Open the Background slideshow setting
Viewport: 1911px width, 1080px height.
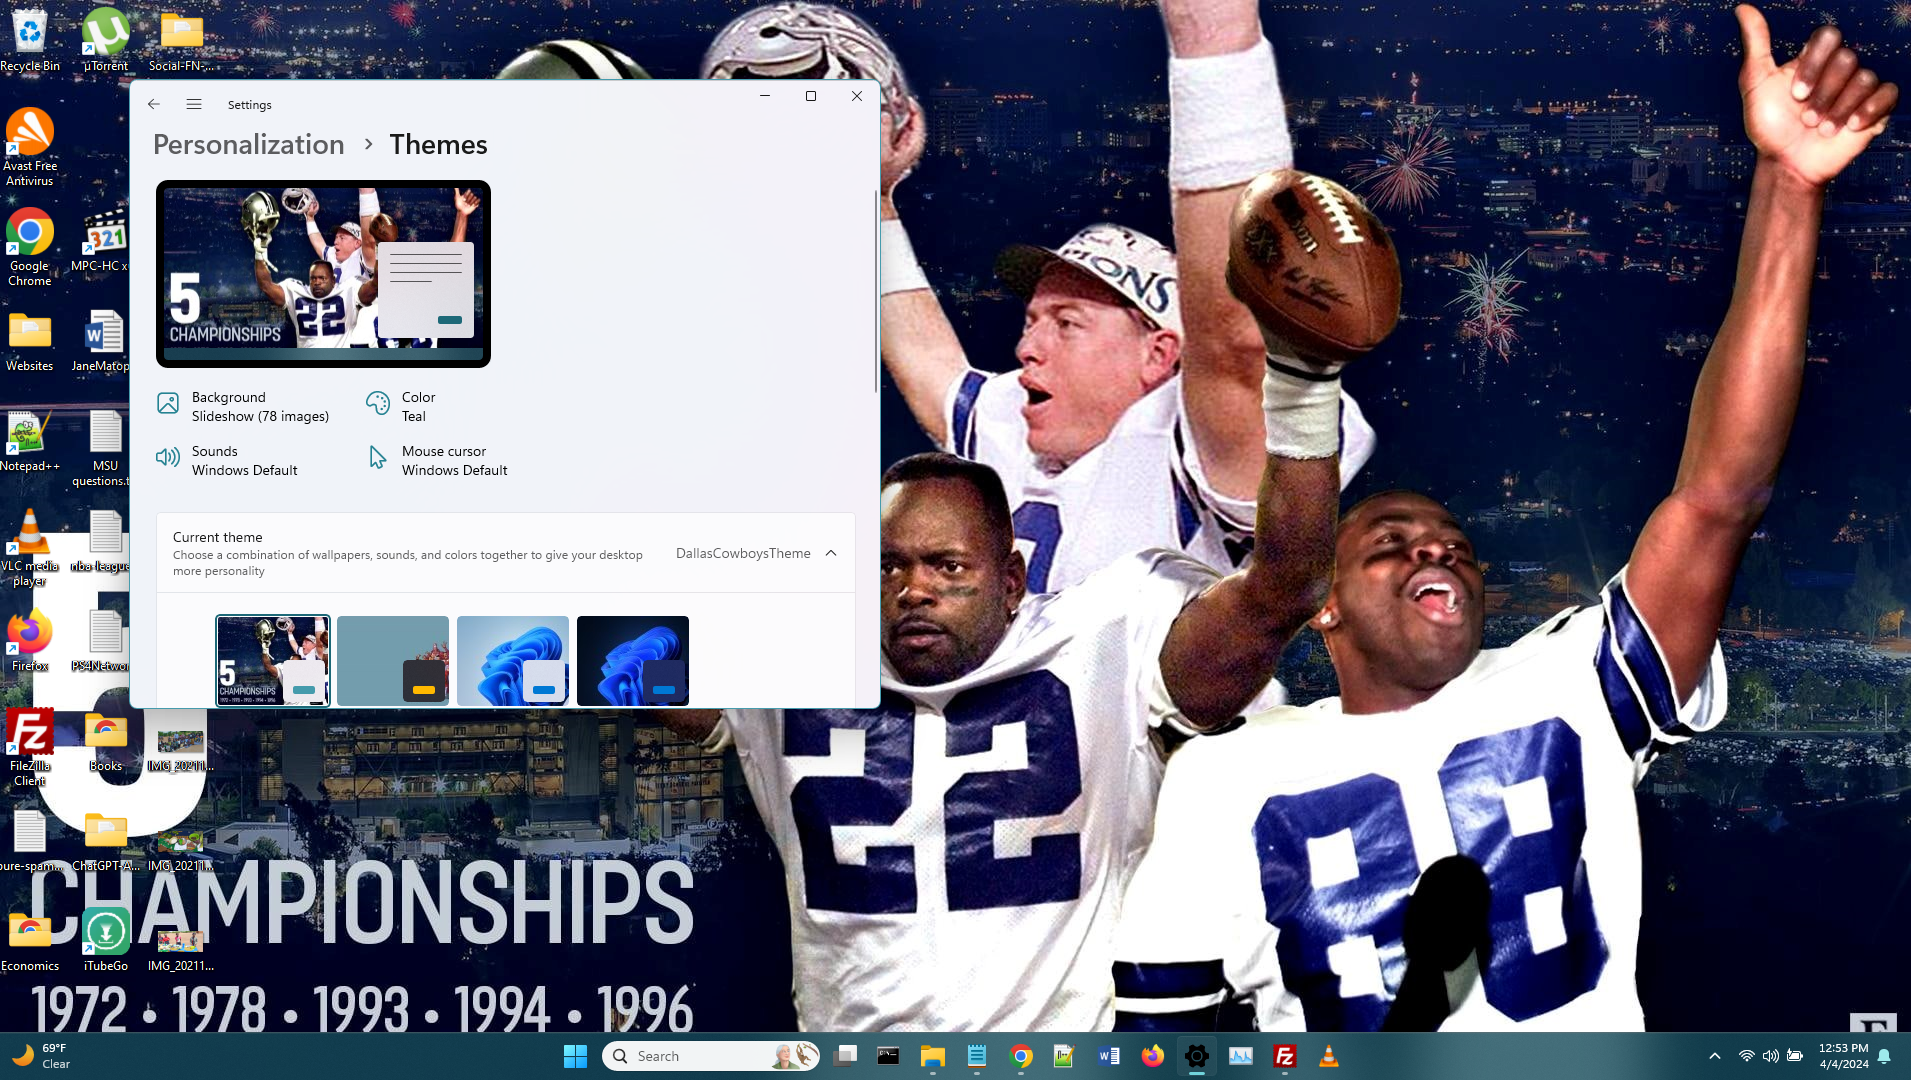tap(243, 407)
